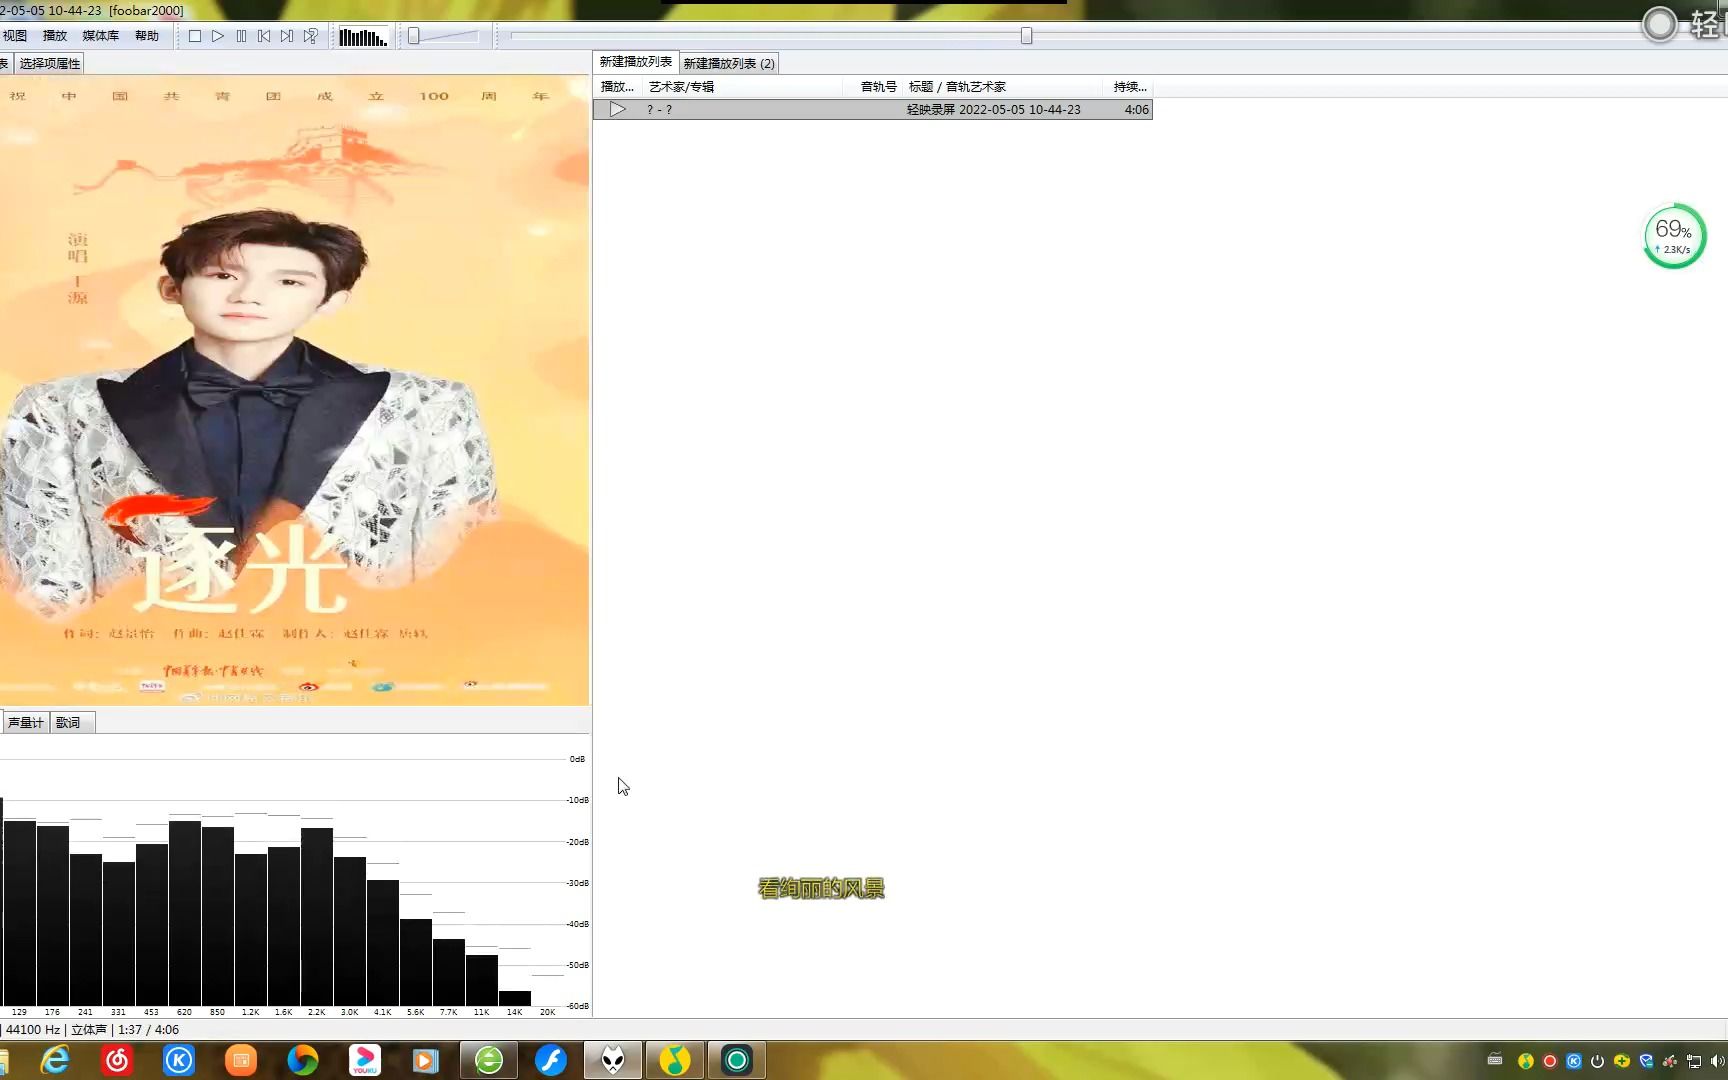
Task: Click the 1:37 / 4:06 playback time
Action: coord(148,1030)
